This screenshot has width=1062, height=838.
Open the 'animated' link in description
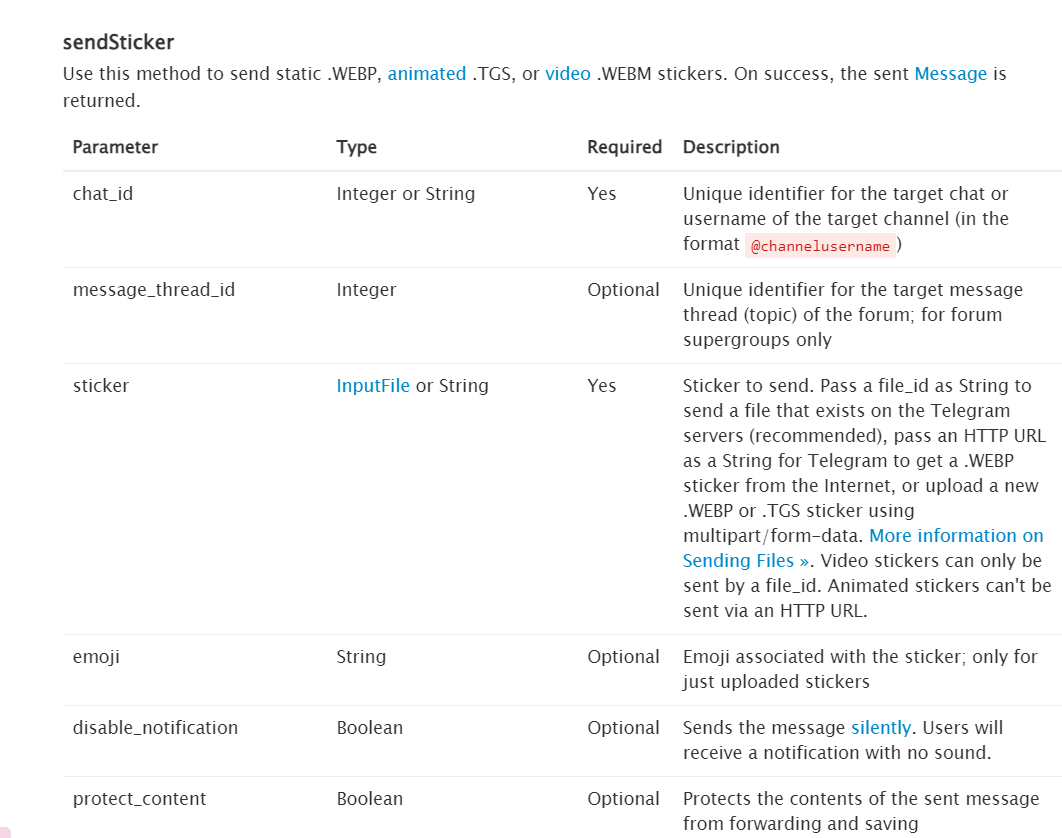[427, 73]
